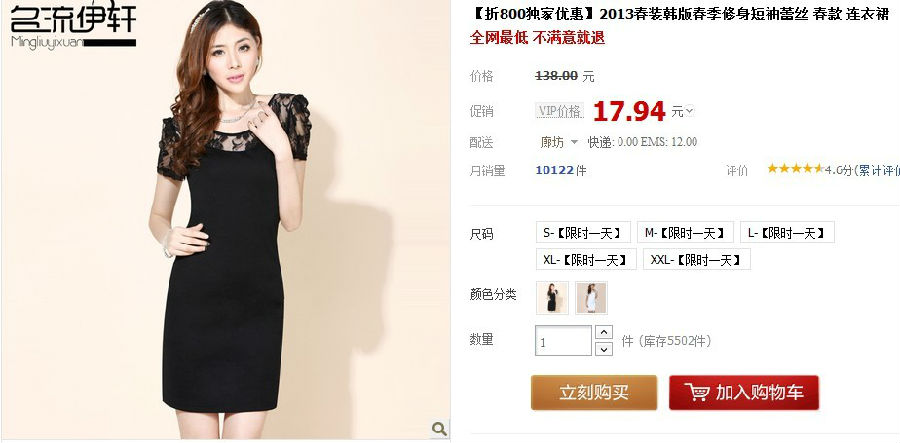900x443 pixels.
Task: Click the quantity input field
Action: point(564,341)
